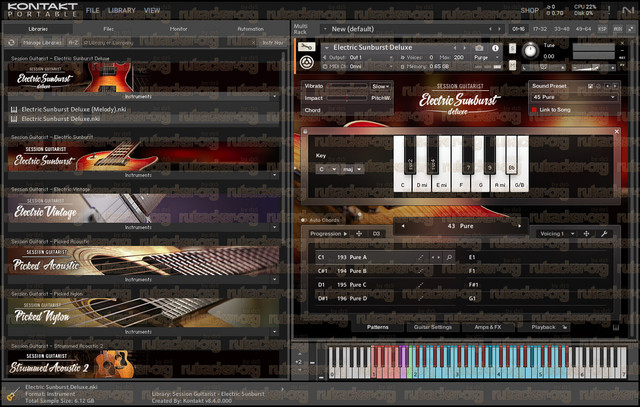640x407 pixels.
Task: Clear the library search with X icon
Action: point(253,42)
